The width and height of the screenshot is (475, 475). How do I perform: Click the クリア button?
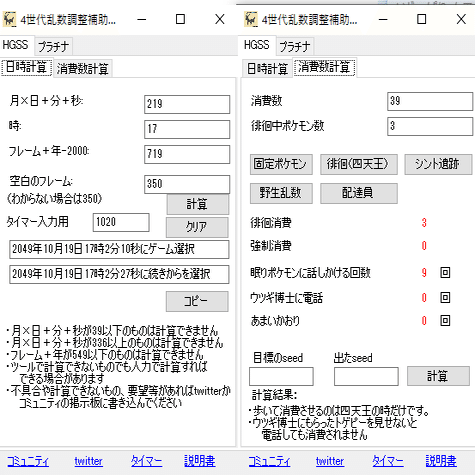click(197, 227)
